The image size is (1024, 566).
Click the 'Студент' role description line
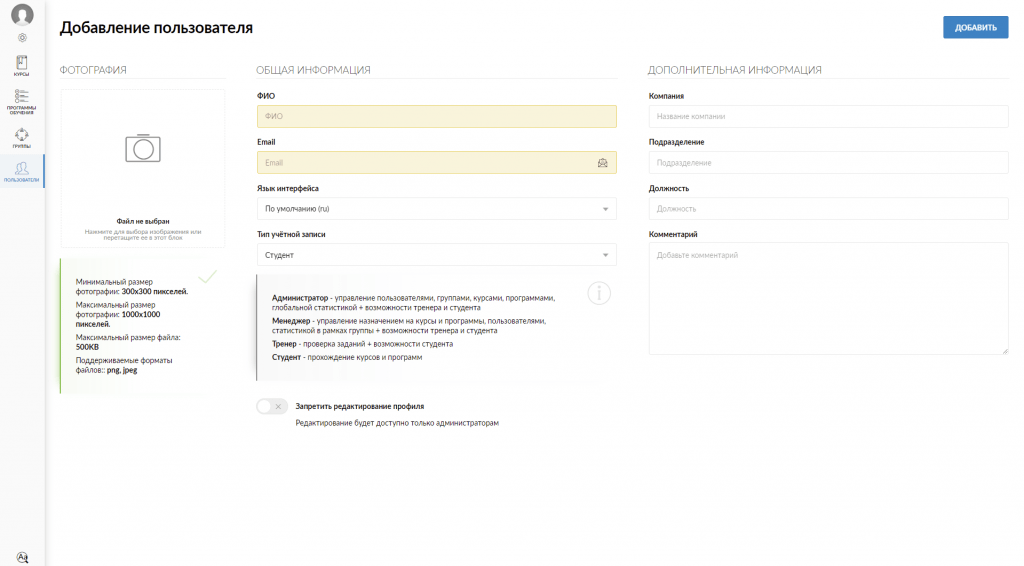[x=347, y=357]
